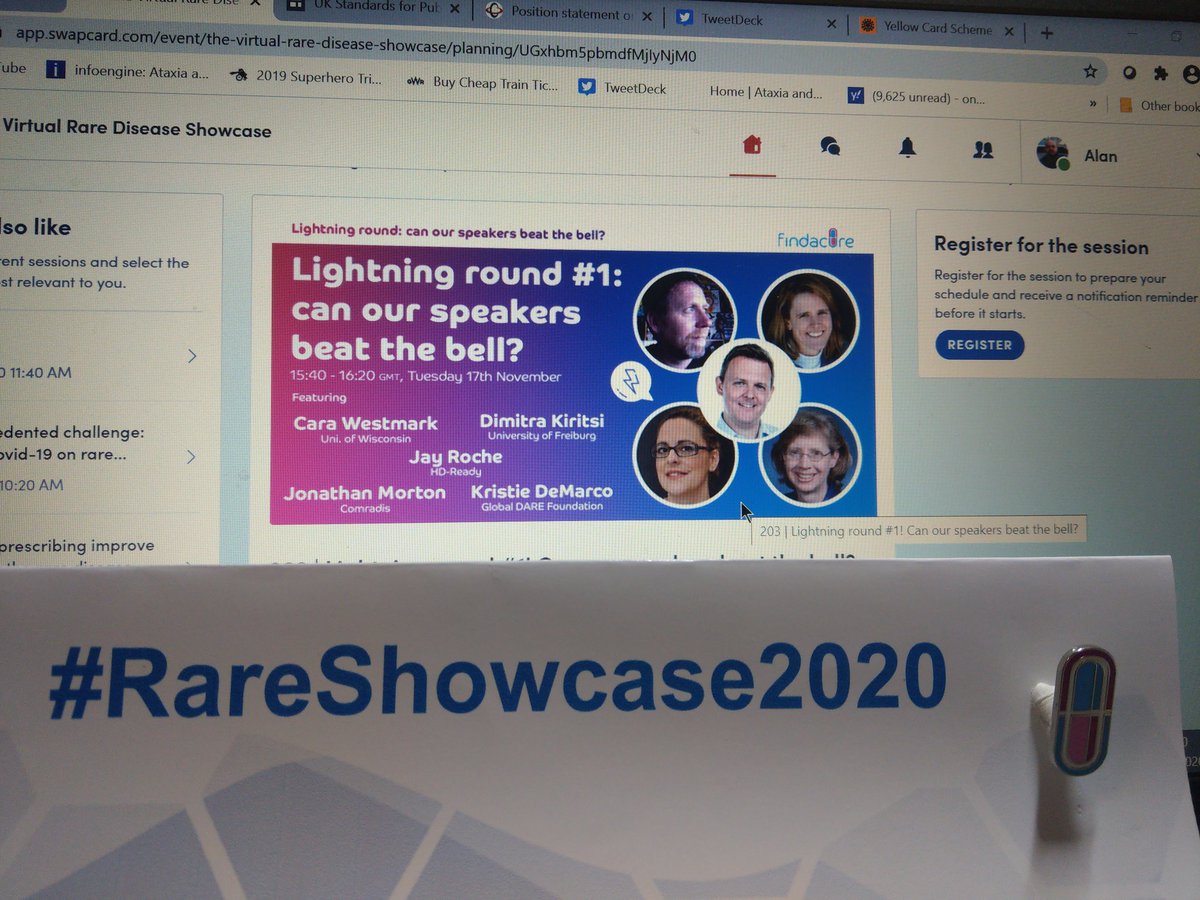Bookmark this page with the star icon
Screen dimensions: 1200x900
click(x=1090, y=71)
